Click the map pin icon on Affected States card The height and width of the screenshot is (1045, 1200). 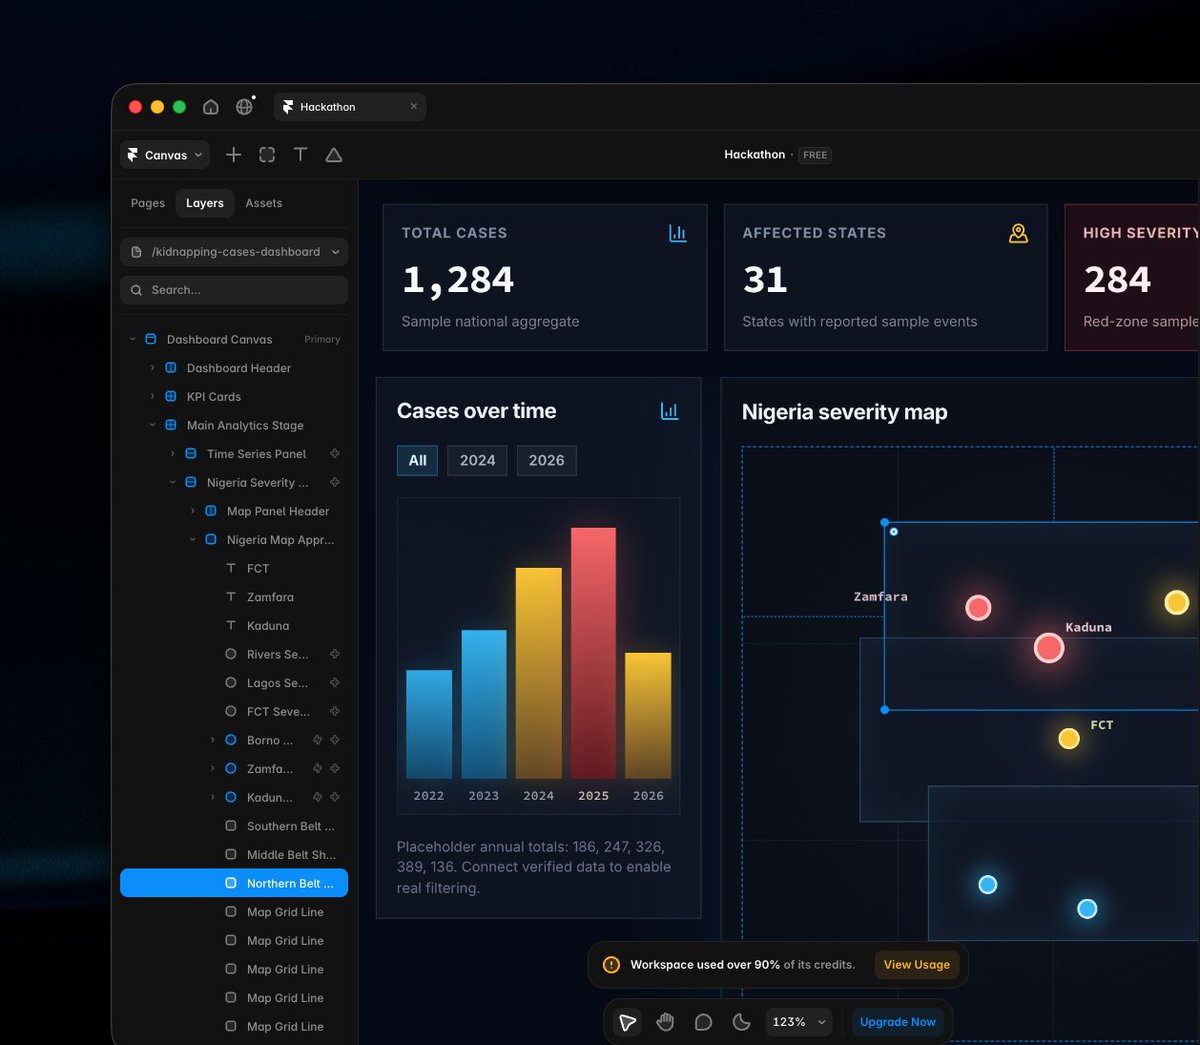[x=1018, y=233]
